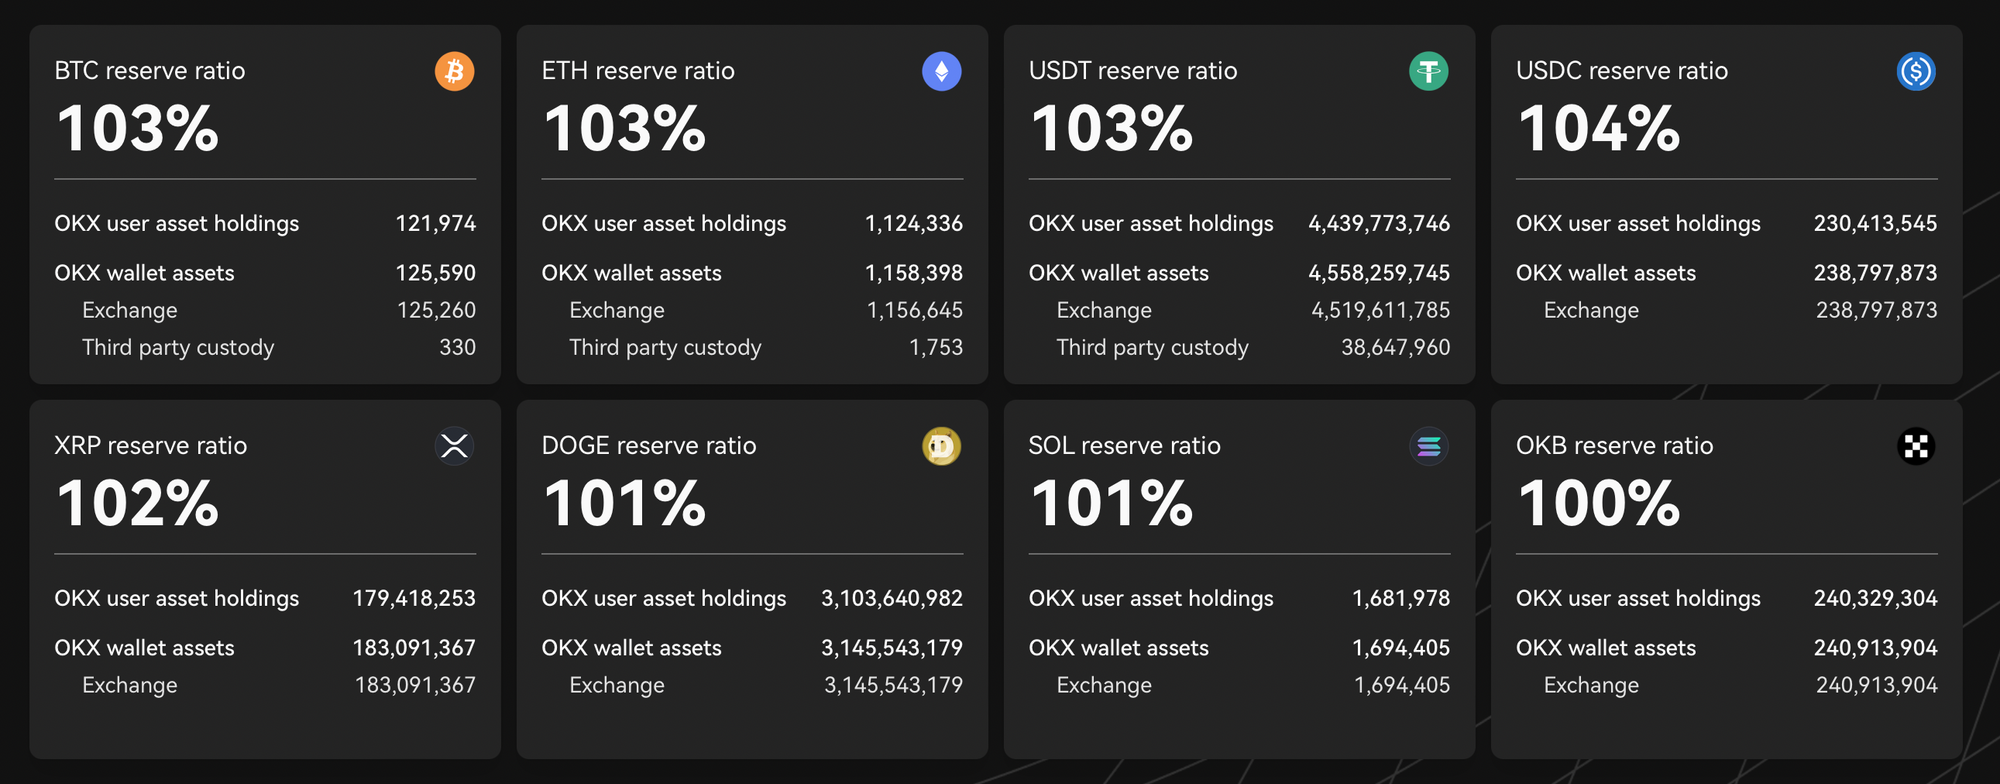This screenshot has width=2000, height=784.
Task: Click ETH user holdings value 1,124,336
Action: [914, 224]
